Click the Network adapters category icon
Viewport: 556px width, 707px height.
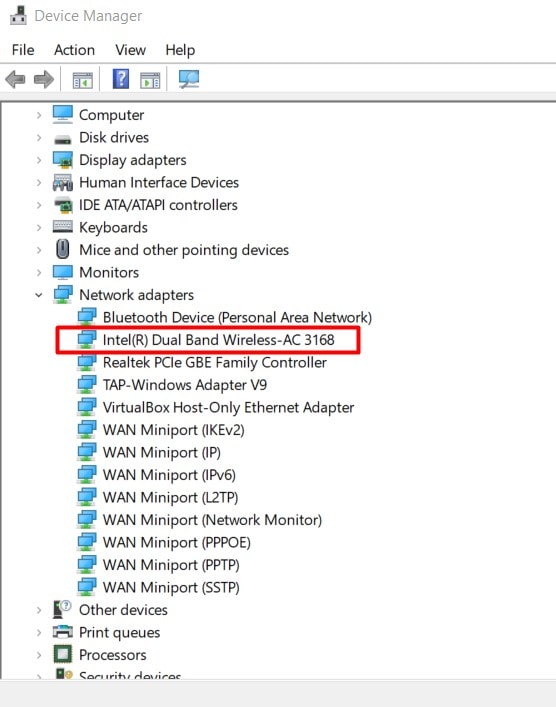tap(63, 294)
